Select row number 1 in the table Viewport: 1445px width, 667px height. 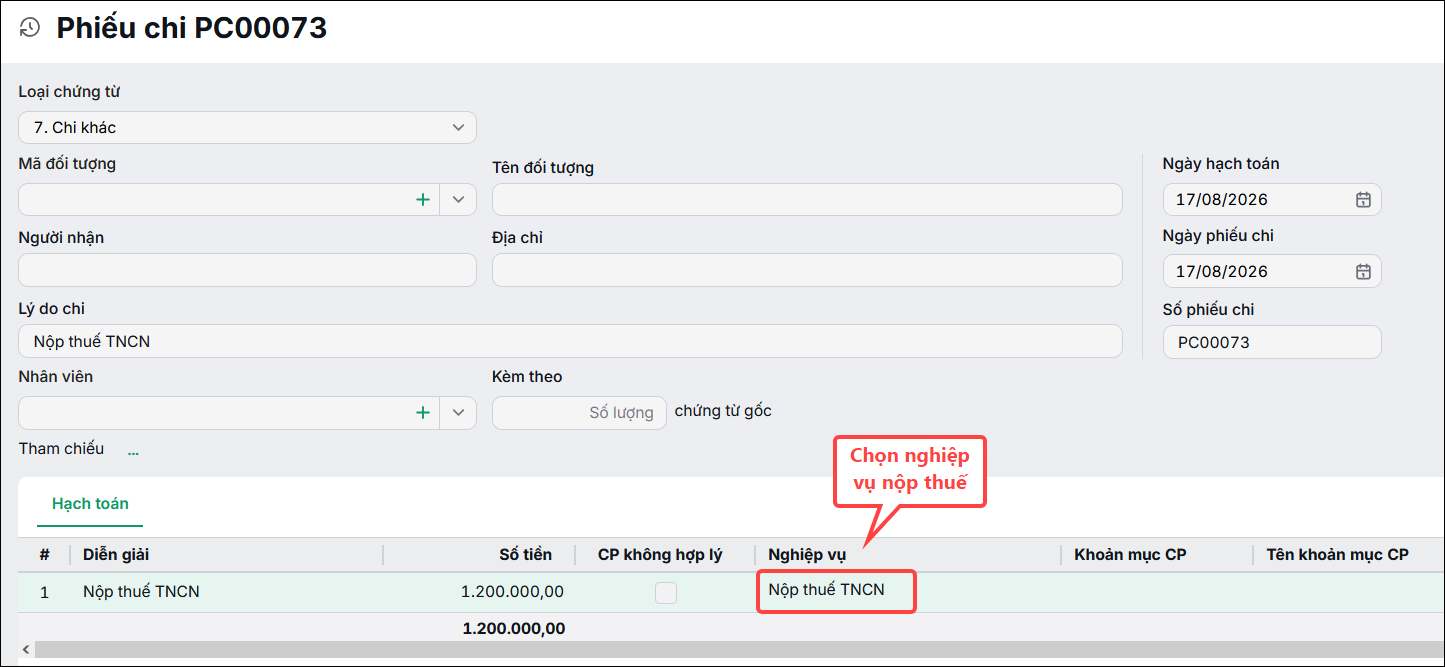tap(44, 592)
